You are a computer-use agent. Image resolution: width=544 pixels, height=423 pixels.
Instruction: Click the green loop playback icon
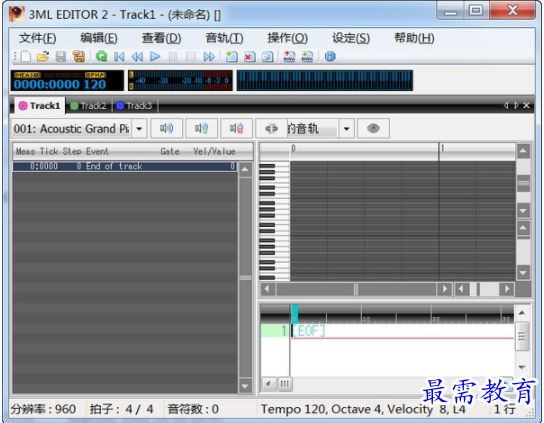101,56
